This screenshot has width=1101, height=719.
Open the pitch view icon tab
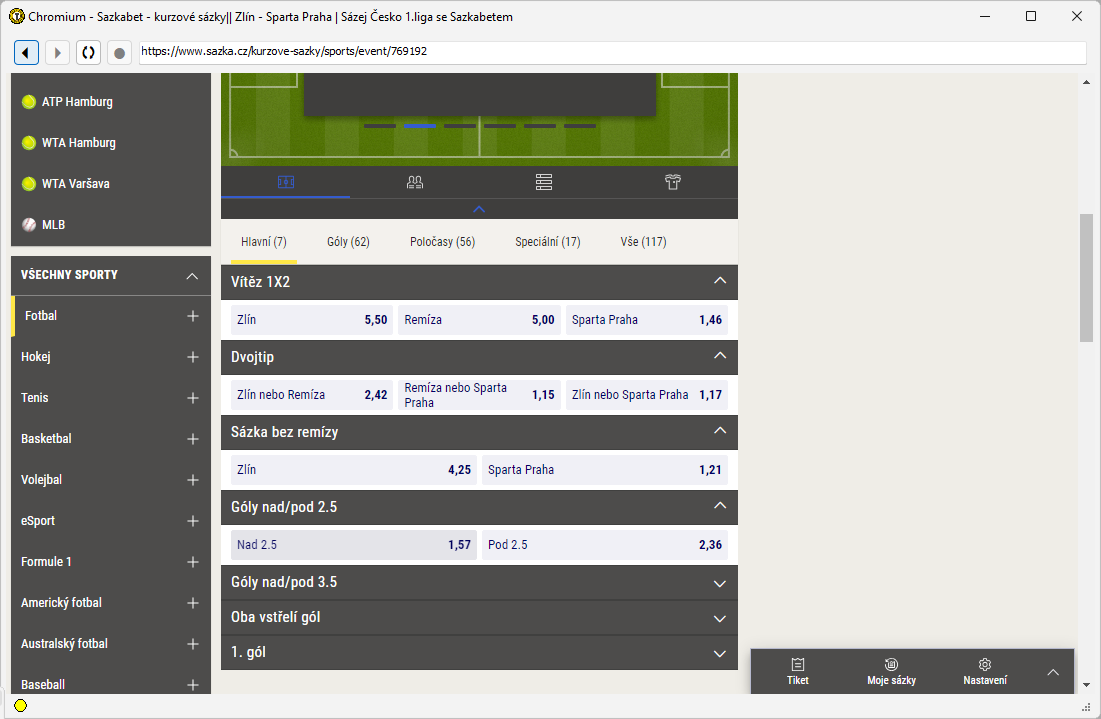click(286, 183)
